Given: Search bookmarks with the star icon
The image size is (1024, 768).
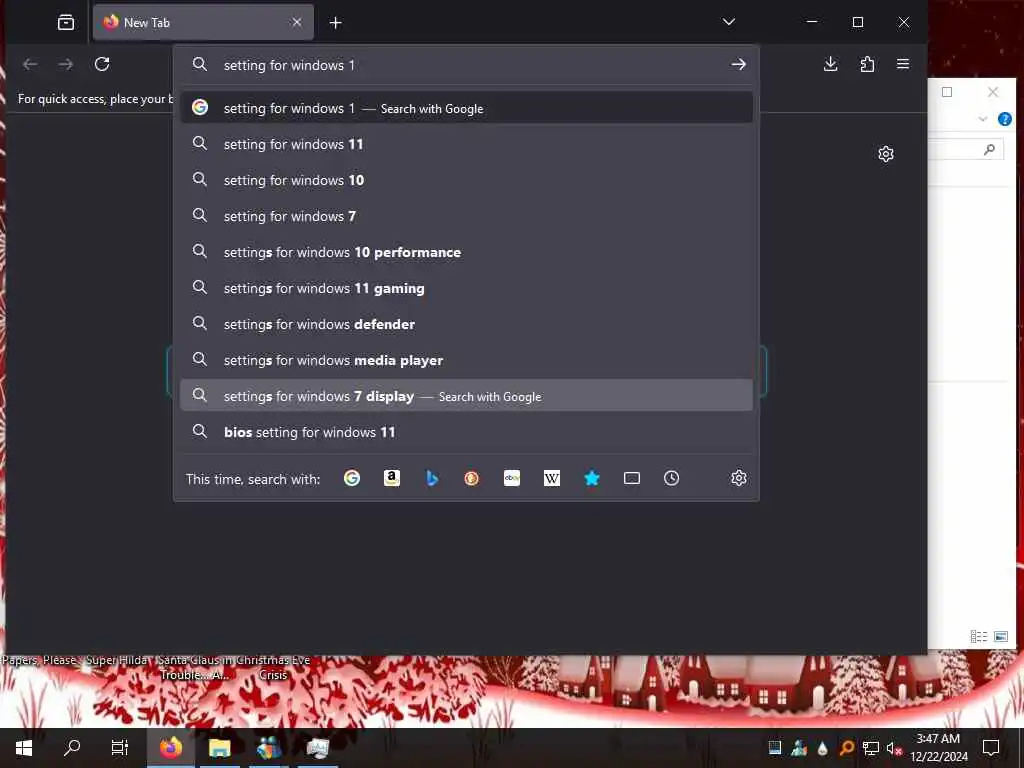Looking at the screenshot, I should coord(592,478).
